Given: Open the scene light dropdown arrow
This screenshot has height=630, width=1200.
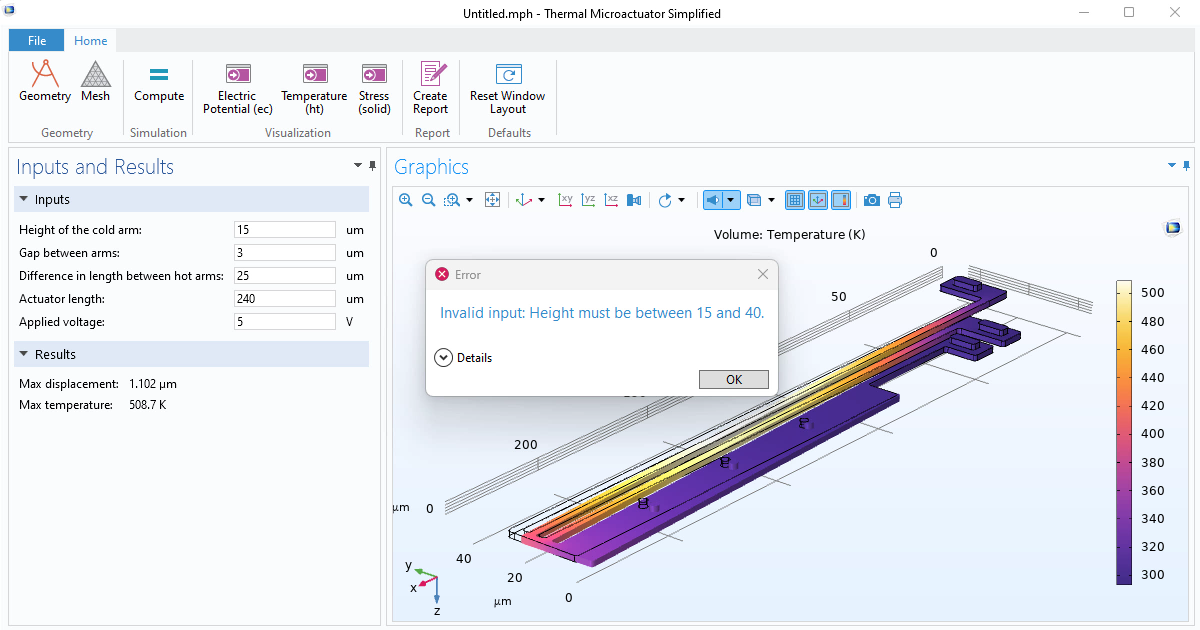Looking at the screenshot, I should pyautogui.click(x=731, y=200).
